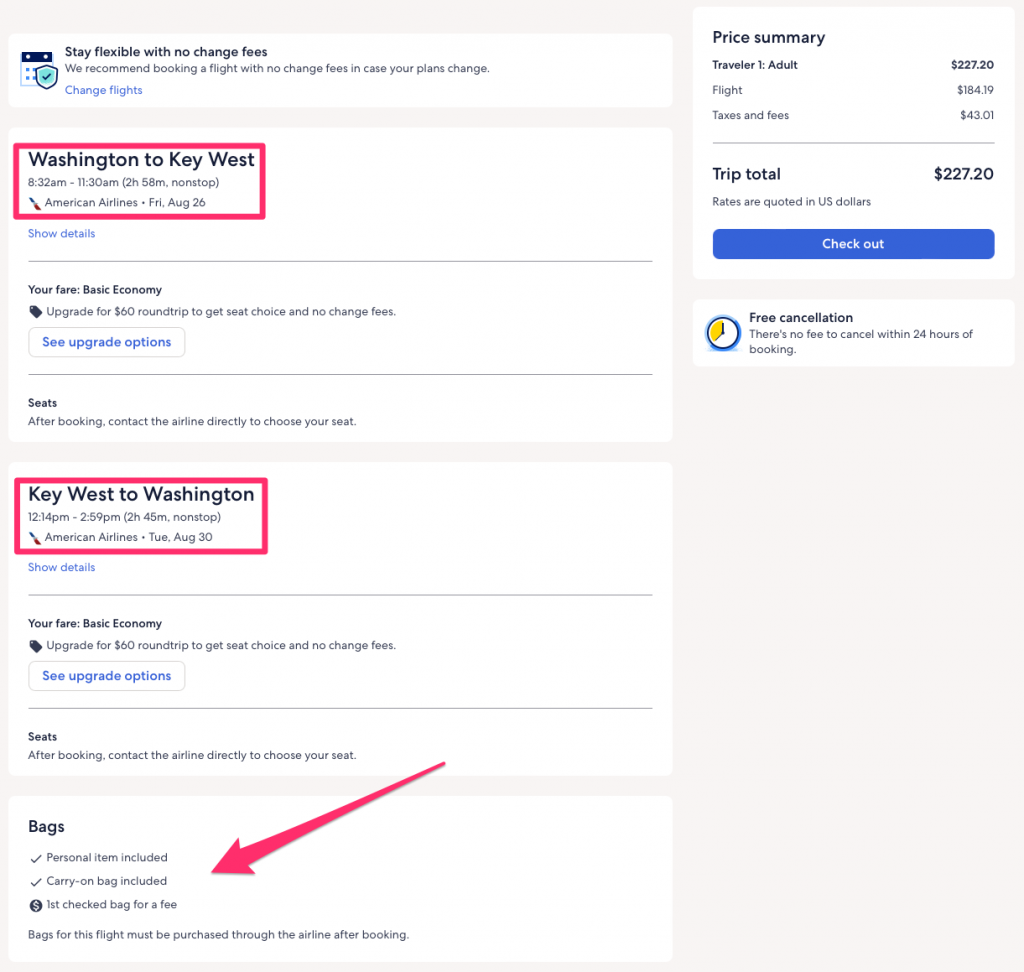Click the checkmark next to Carry-on bag included
Viewport: 1024px width, 972px height.
click(x=36, y=882)
